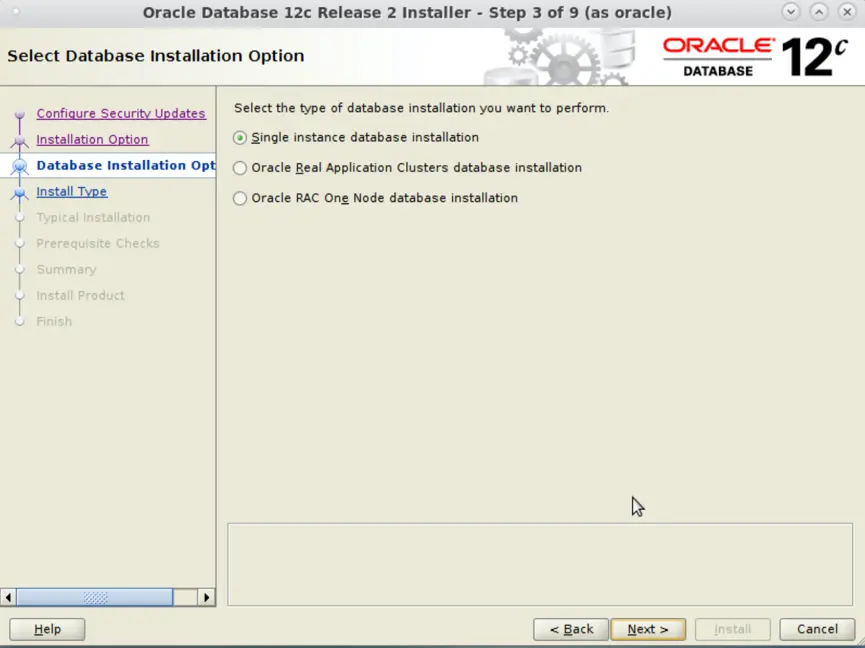
Task: Click the window minimize arrow button
Action: tap(791, 12)
